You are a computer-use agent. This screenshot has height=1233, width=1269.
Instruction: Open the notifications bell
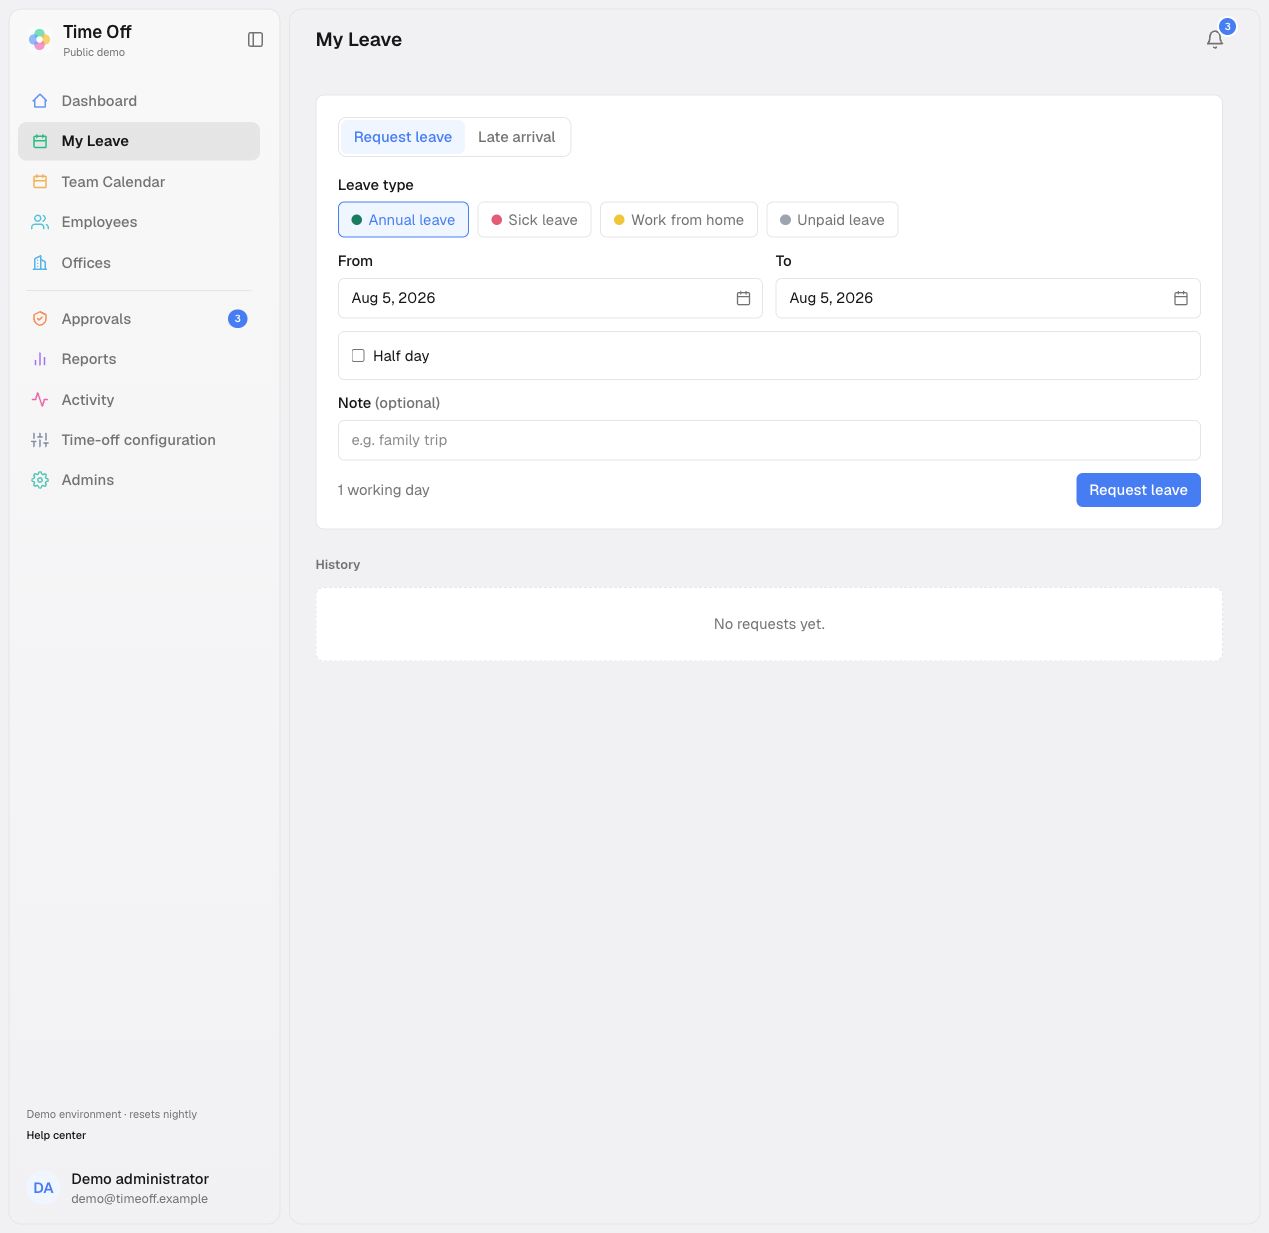(x=1215, y=39)
